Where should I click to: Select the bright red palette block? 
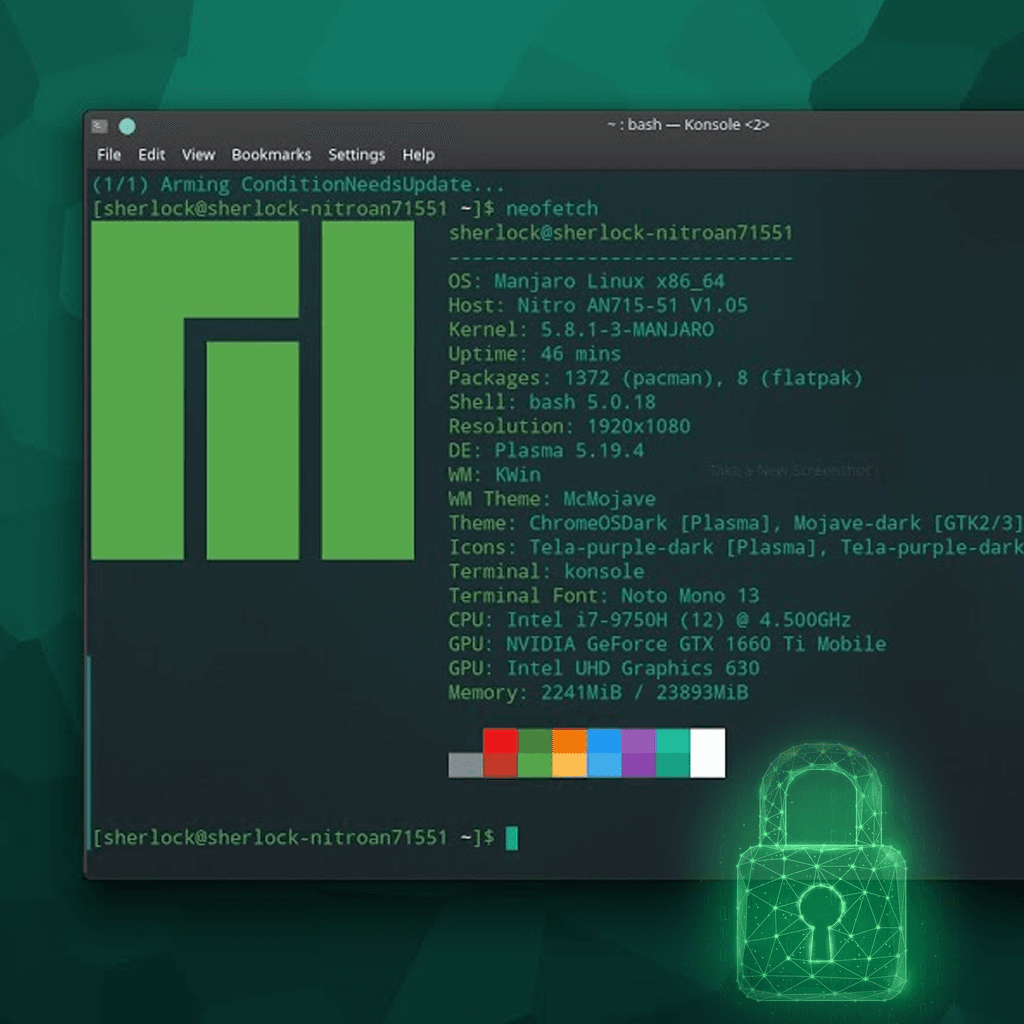[500, 741]
